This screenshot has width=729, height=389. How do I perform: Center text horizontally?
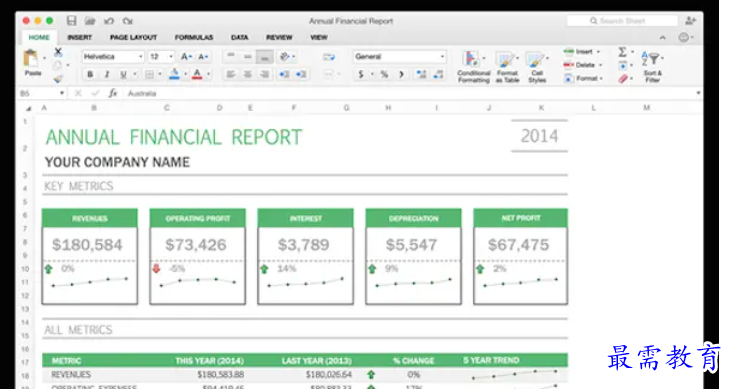(248, 74)
